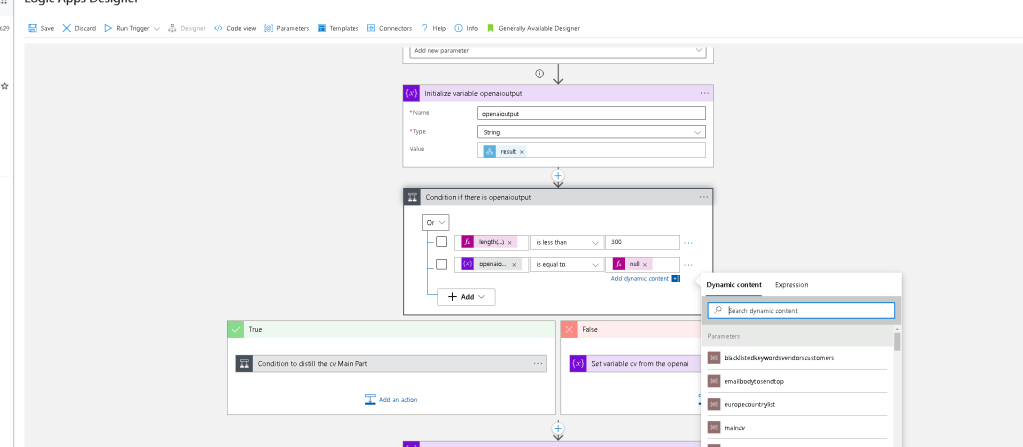Insert step with plus below Initialize variable
1023x447 pixels.
tap(558, 176)
